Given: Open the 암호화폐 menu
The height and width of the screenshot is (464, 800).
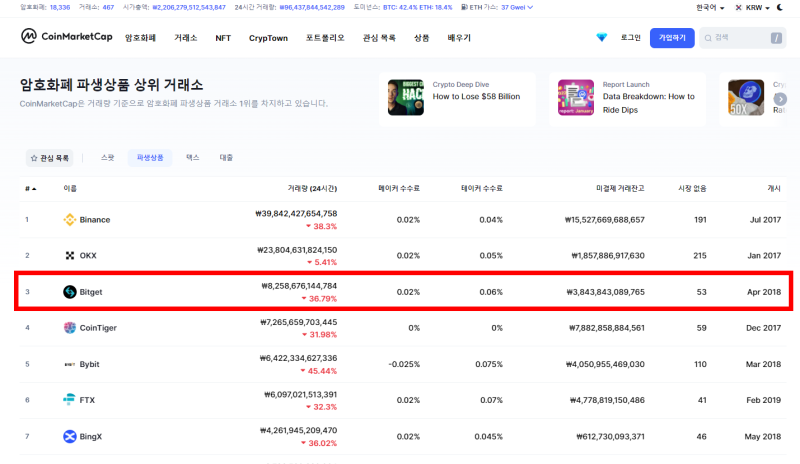Looking at the screenshot, I should coord(140,38).
